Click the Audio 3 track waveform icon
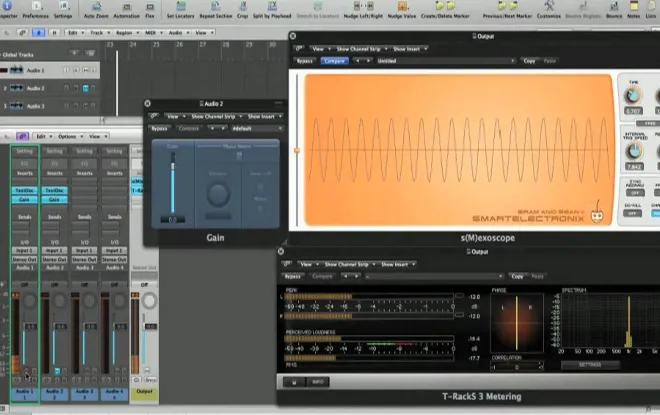The height and width of the screenshot is (415, 660). click(x=16, y=106)
